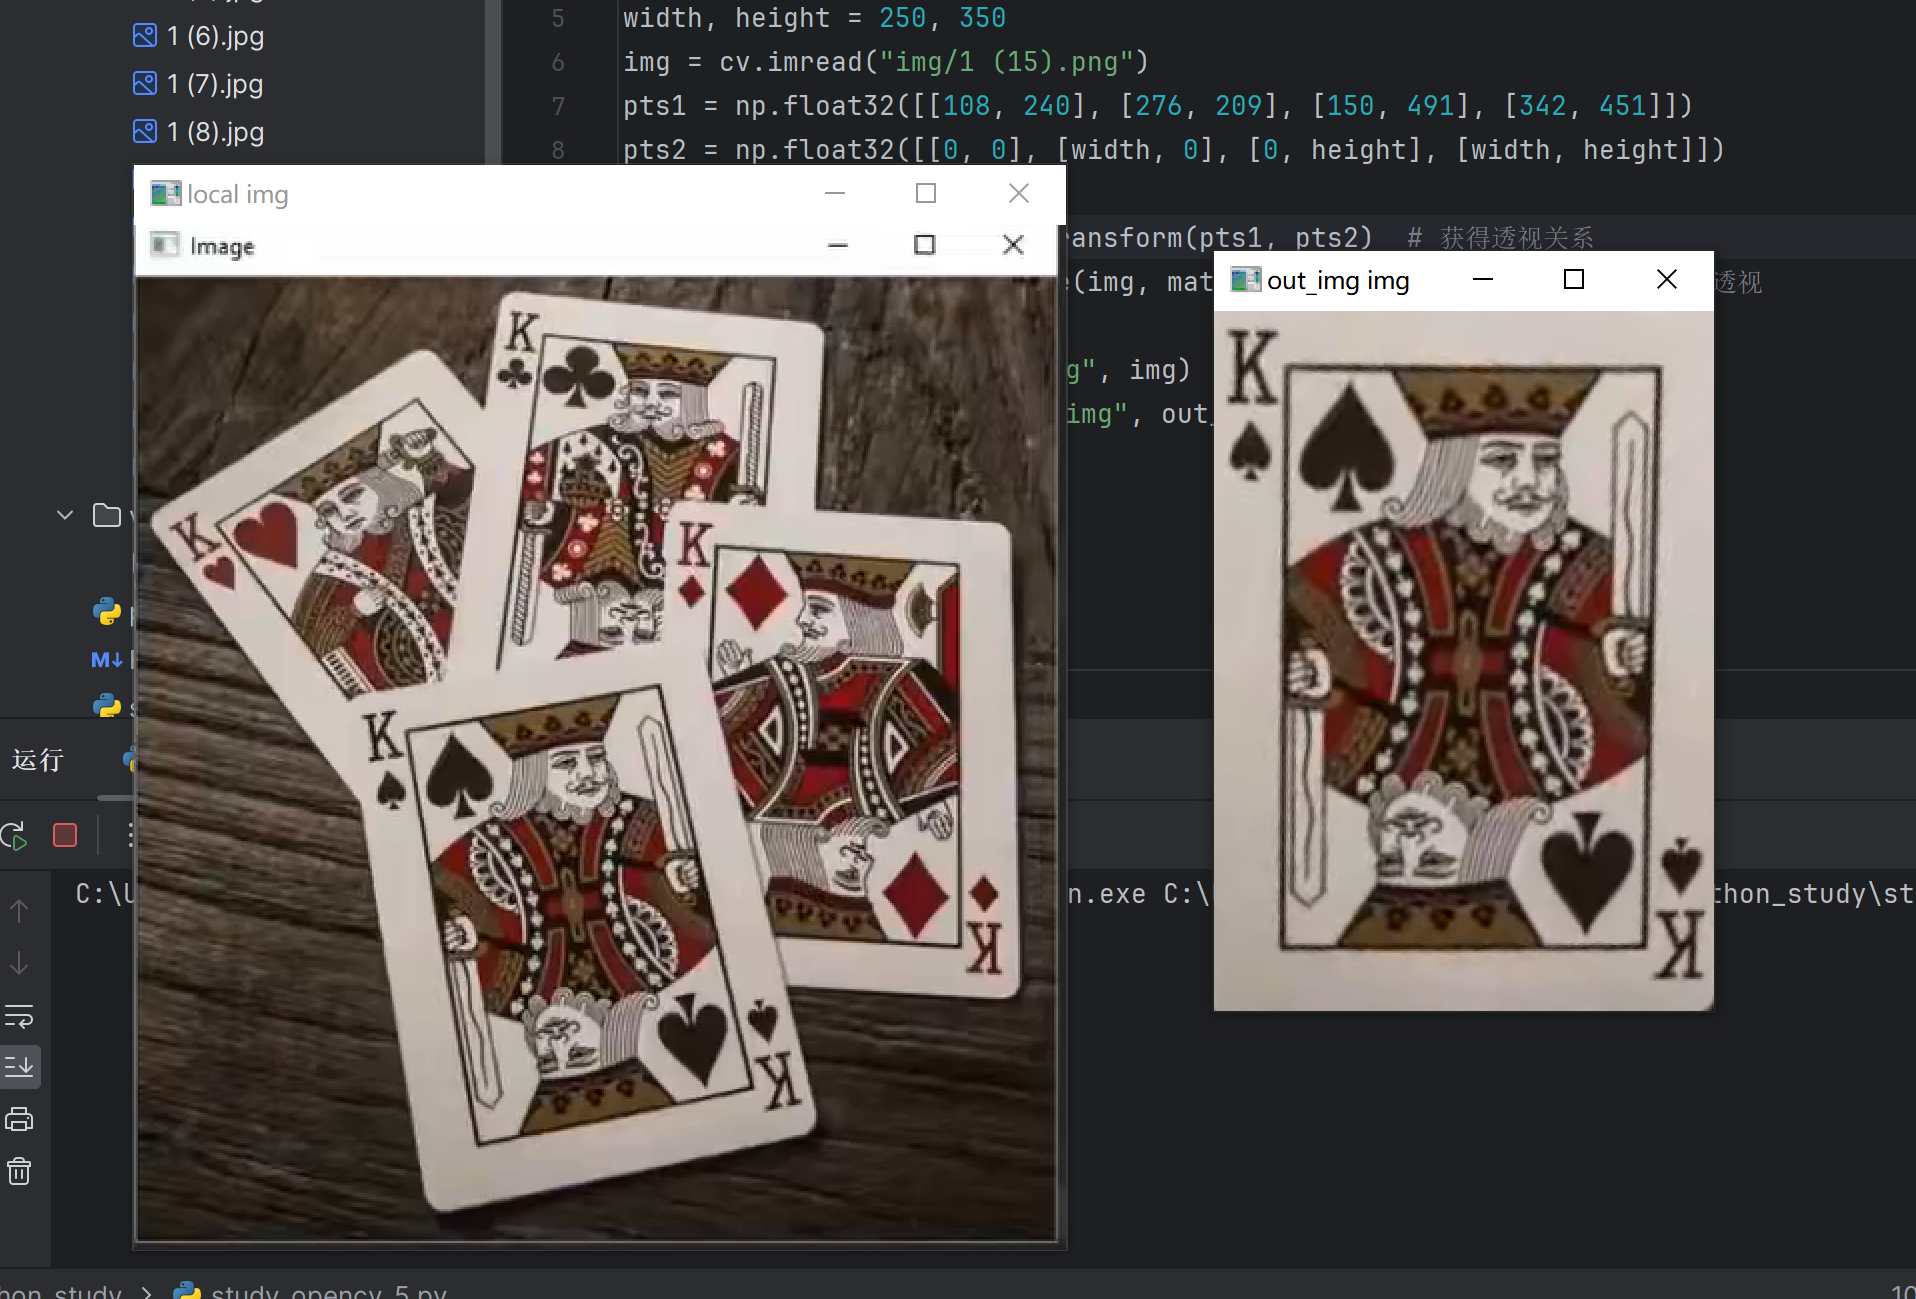This screenshot has height=1299, width=1916.
Task: Toggle soft-wrap in console
Action: click(19, 1016)
